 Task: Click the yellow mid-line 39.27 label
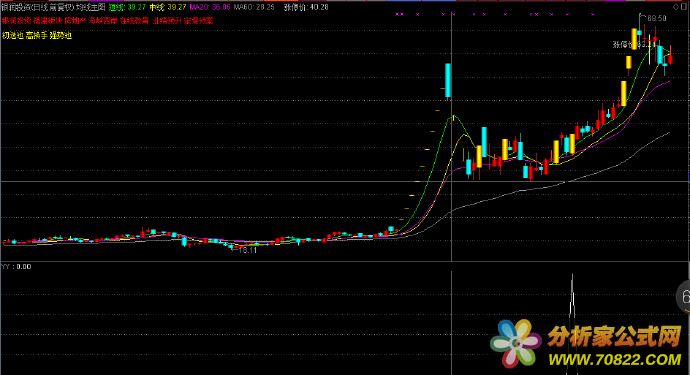pyautogui.click(x=168, y=7)
